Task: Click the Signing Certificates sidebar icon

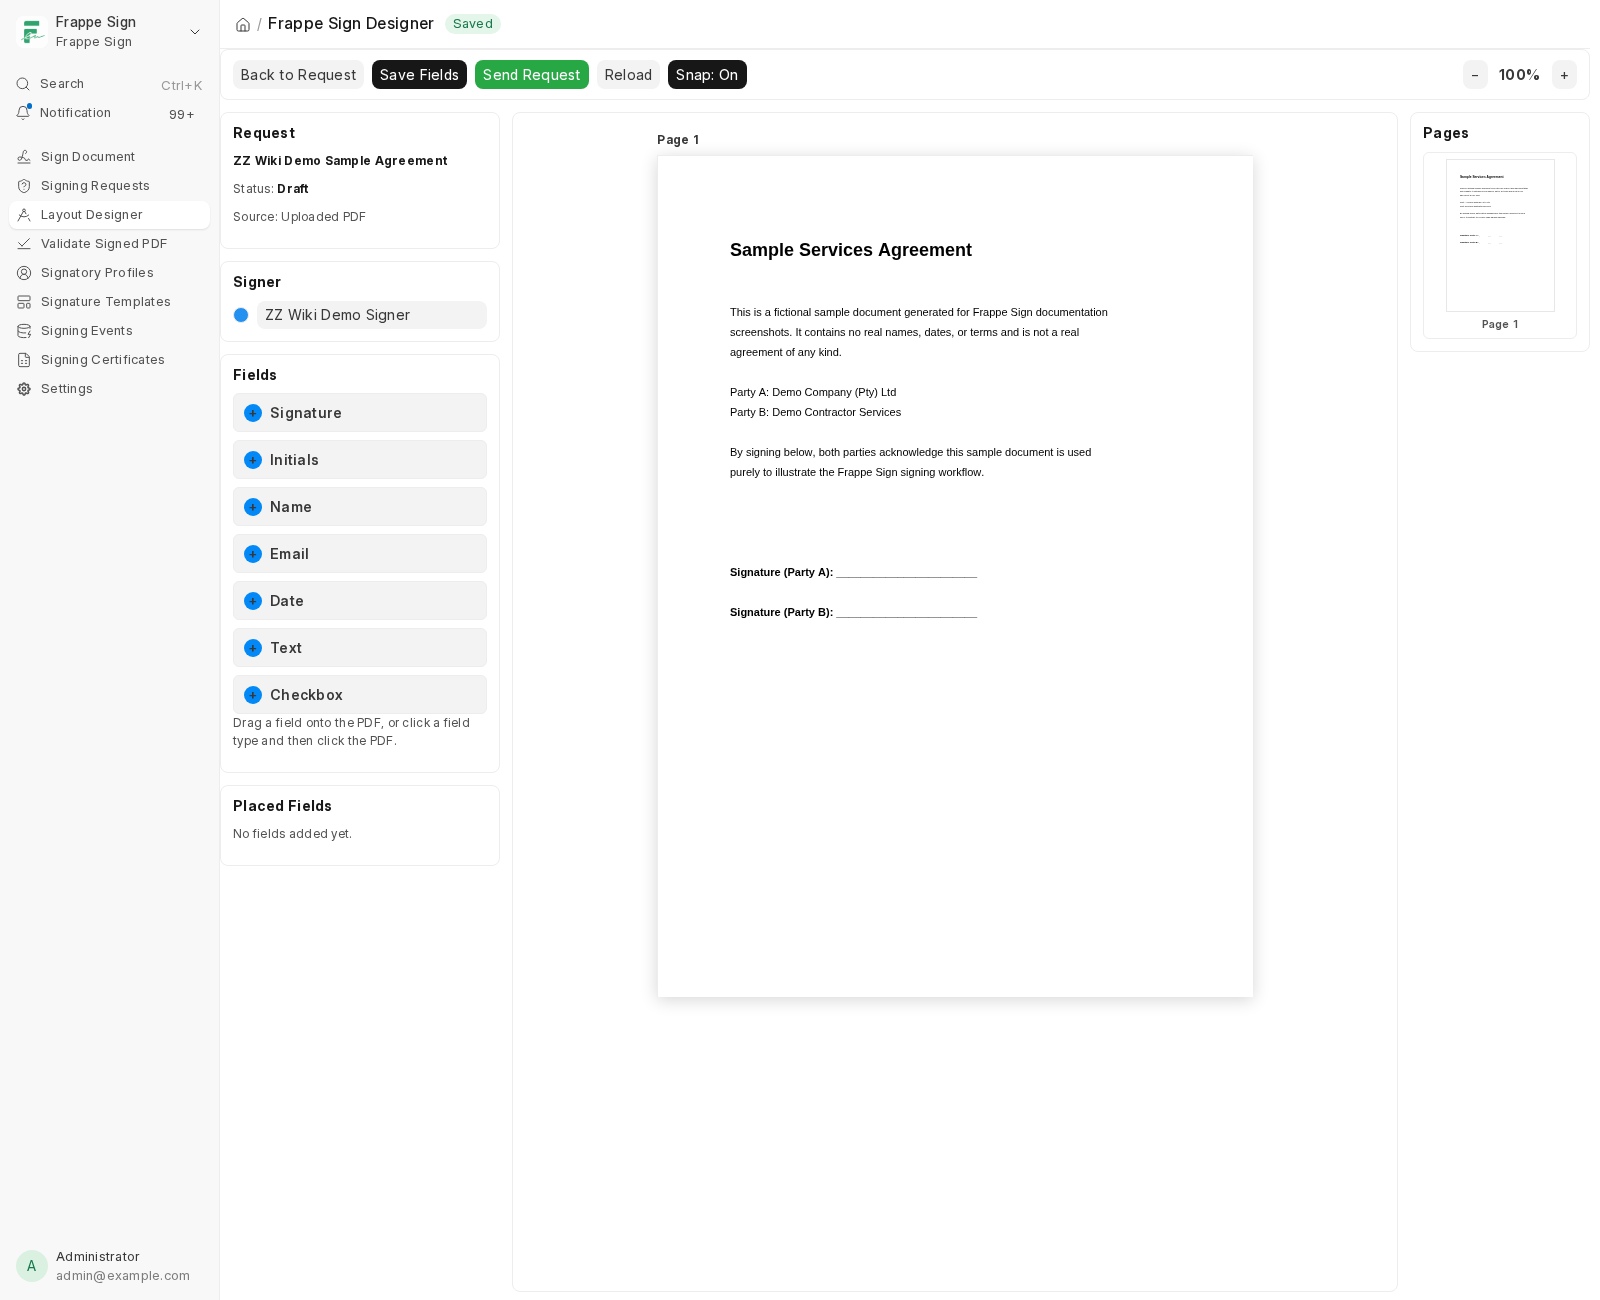Action: (x=24, y=360)
